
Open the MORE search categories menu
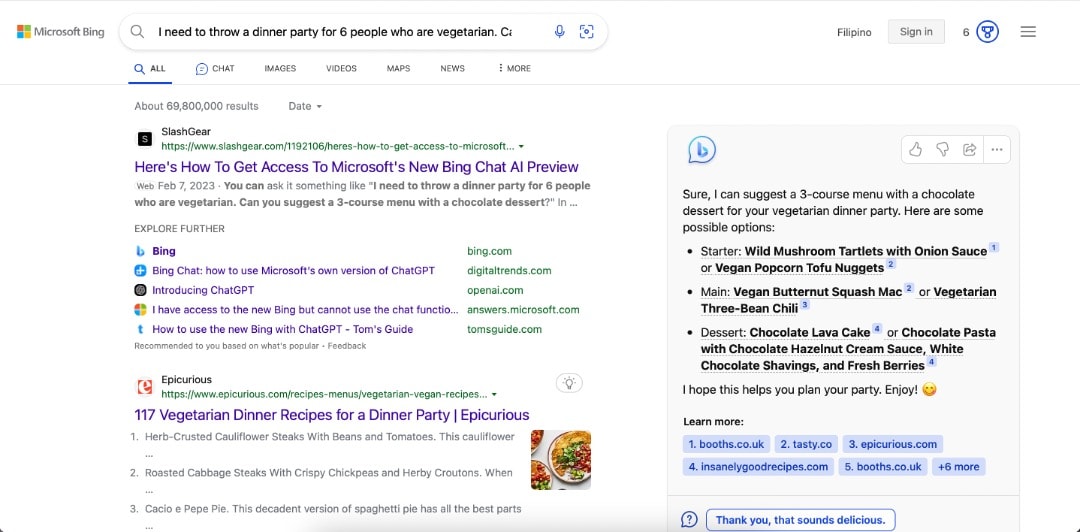(x=514, y=69)
